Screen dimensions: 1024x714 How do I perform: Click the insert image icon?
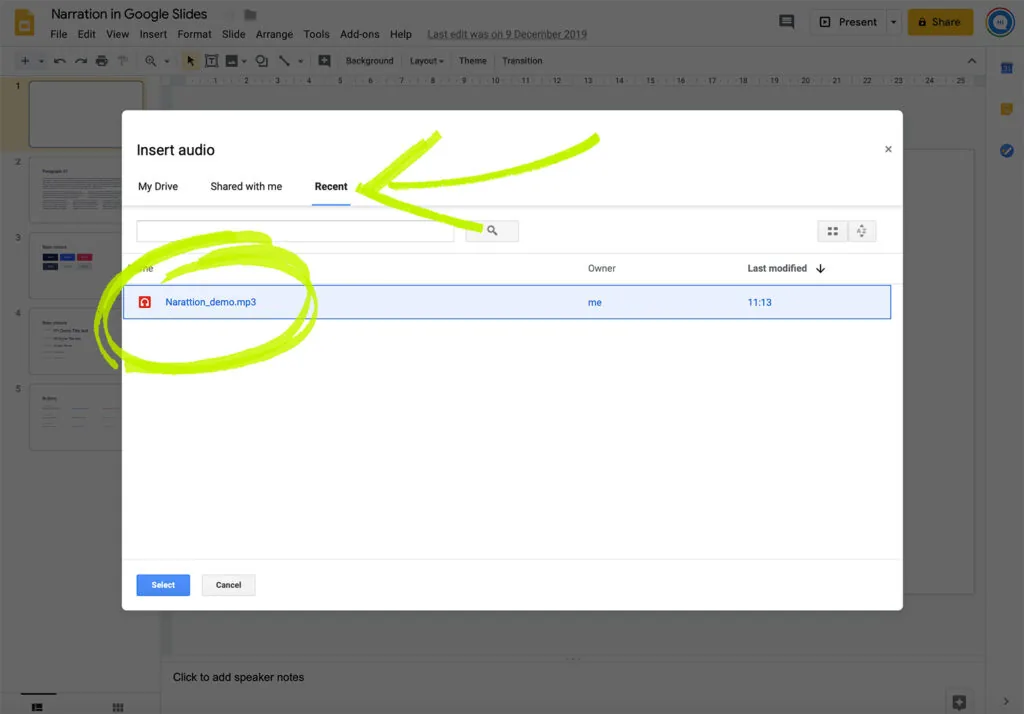click(x=231, y=61)
